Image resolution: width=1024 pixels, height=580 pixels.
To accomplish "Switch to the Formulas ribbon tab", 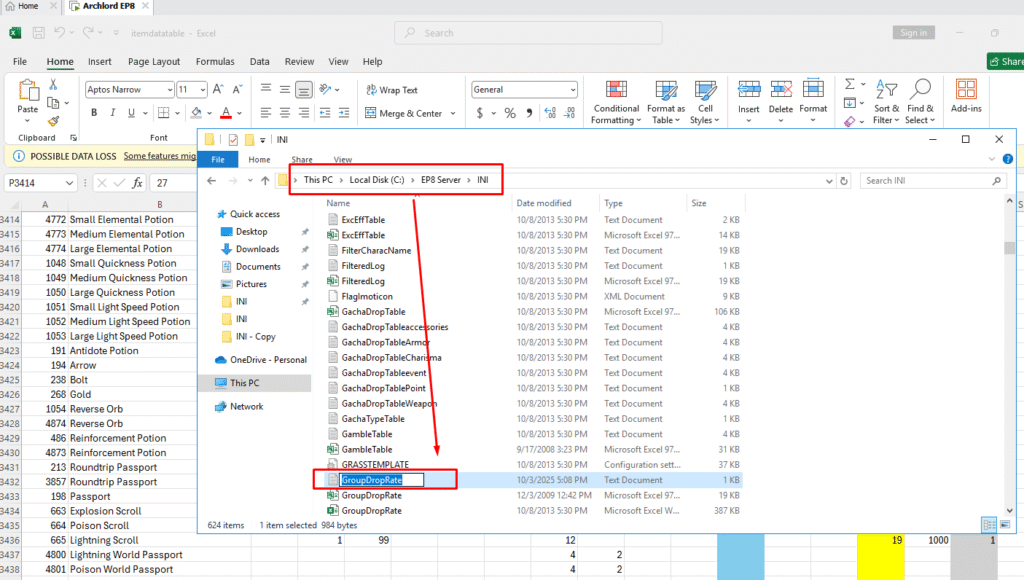I will click(x=215, y=61).
